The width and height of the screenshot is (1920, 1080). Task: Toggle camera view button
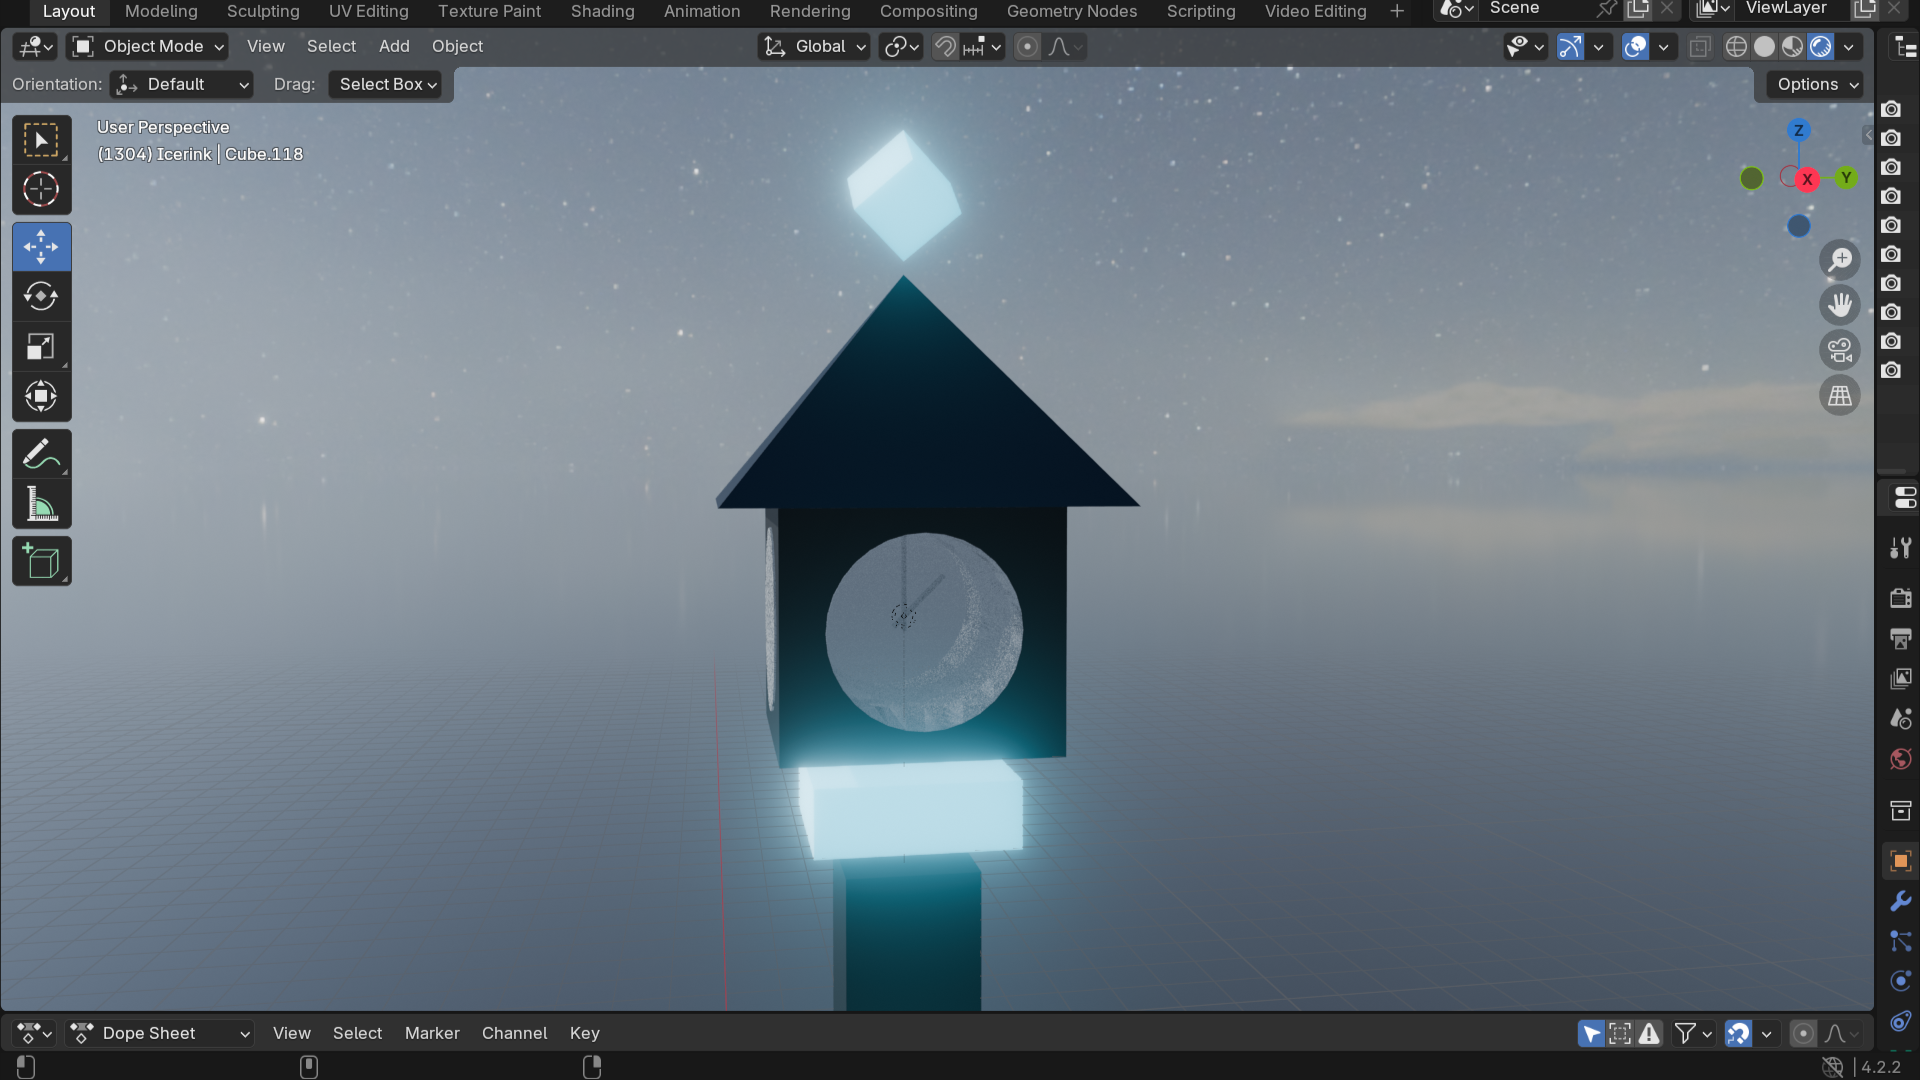[1839, 351]
